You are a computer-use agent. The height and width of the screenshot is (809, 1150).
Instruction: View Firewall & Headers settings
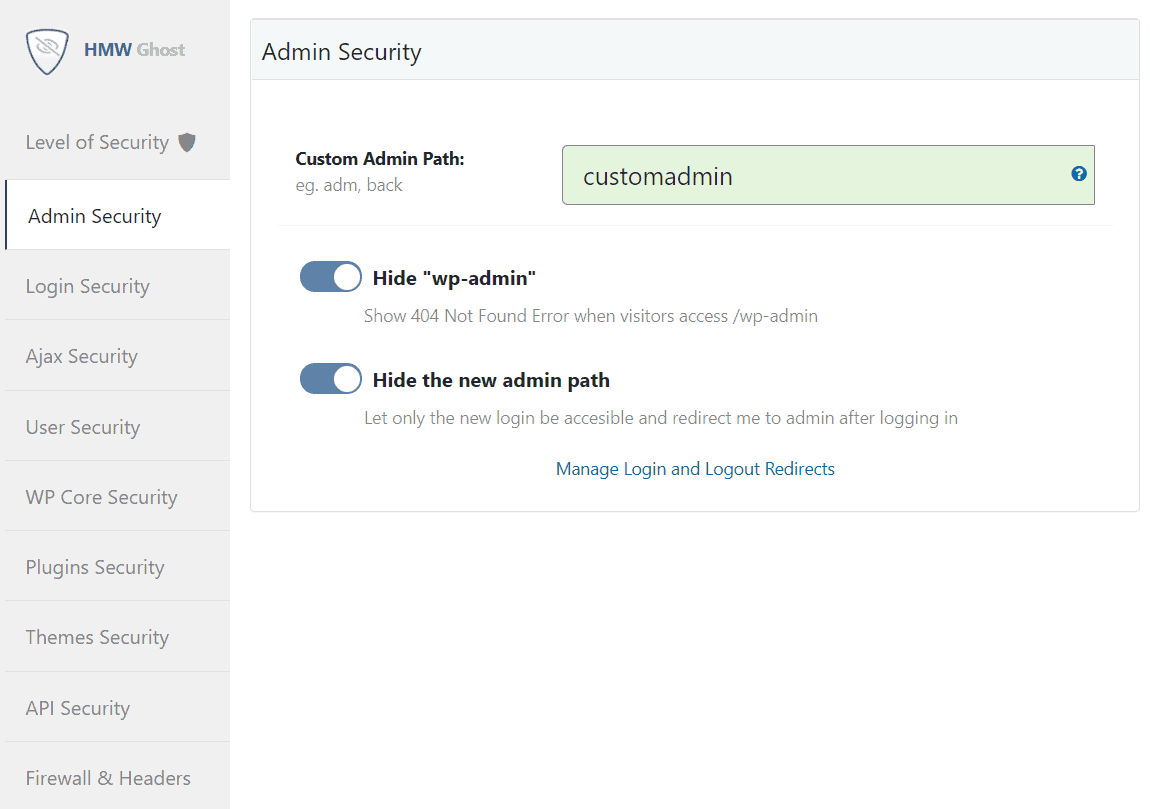click(x=107, y=777)
